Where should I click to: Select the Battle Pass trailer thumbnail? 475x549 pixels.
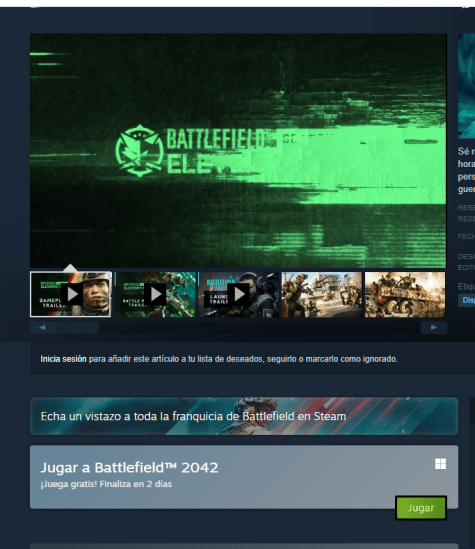(x=155, y=294)
